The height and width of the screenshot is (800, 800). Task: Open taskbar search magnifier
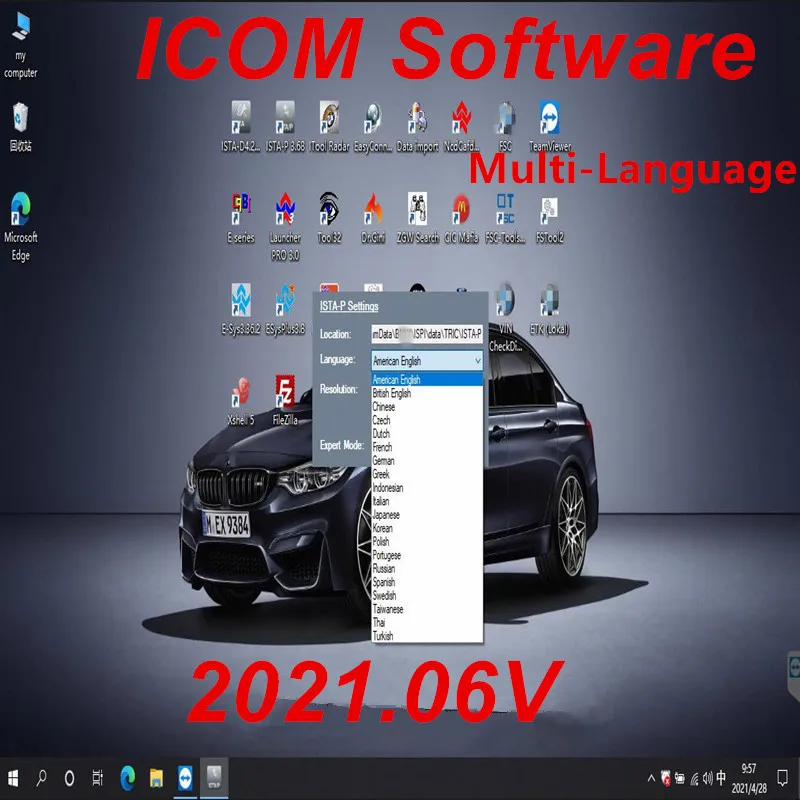41,779
